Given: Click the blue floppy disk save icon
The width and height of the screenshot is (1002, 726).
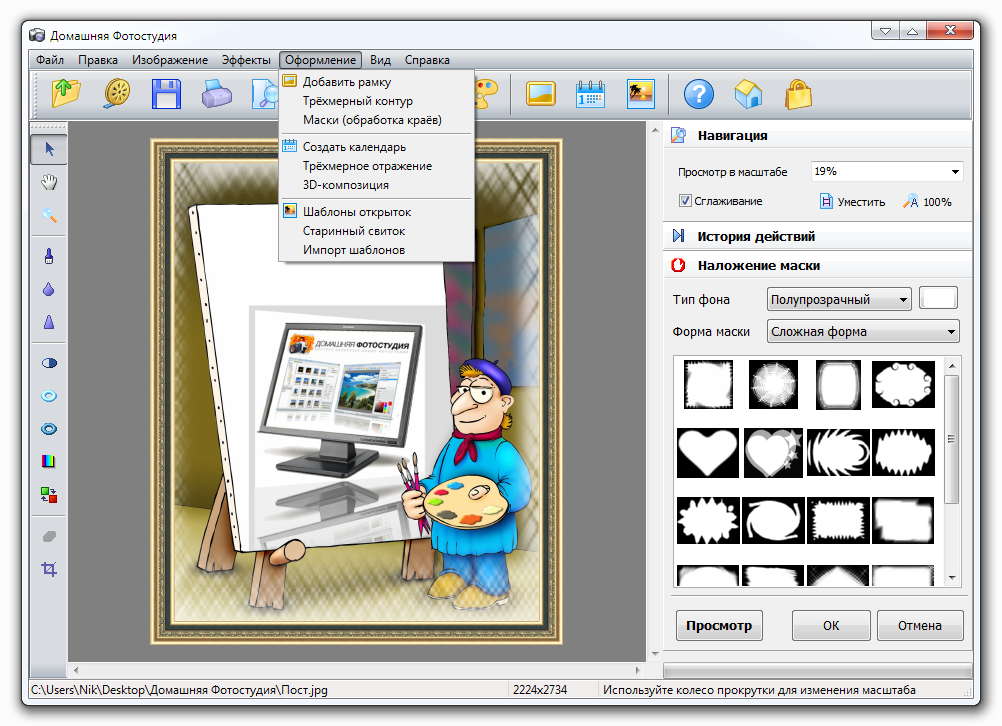Looking at the screenshot, I should tap(165, 94).
